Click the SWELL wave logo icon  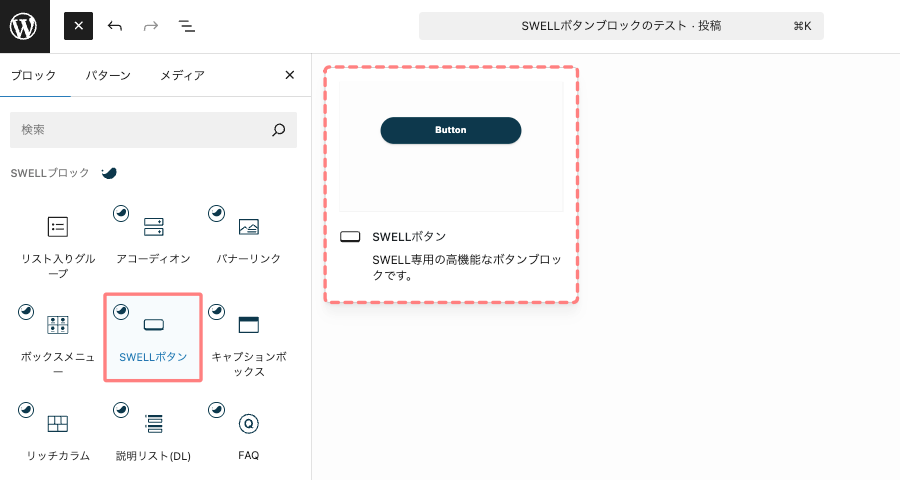click(x=109, y=172)
